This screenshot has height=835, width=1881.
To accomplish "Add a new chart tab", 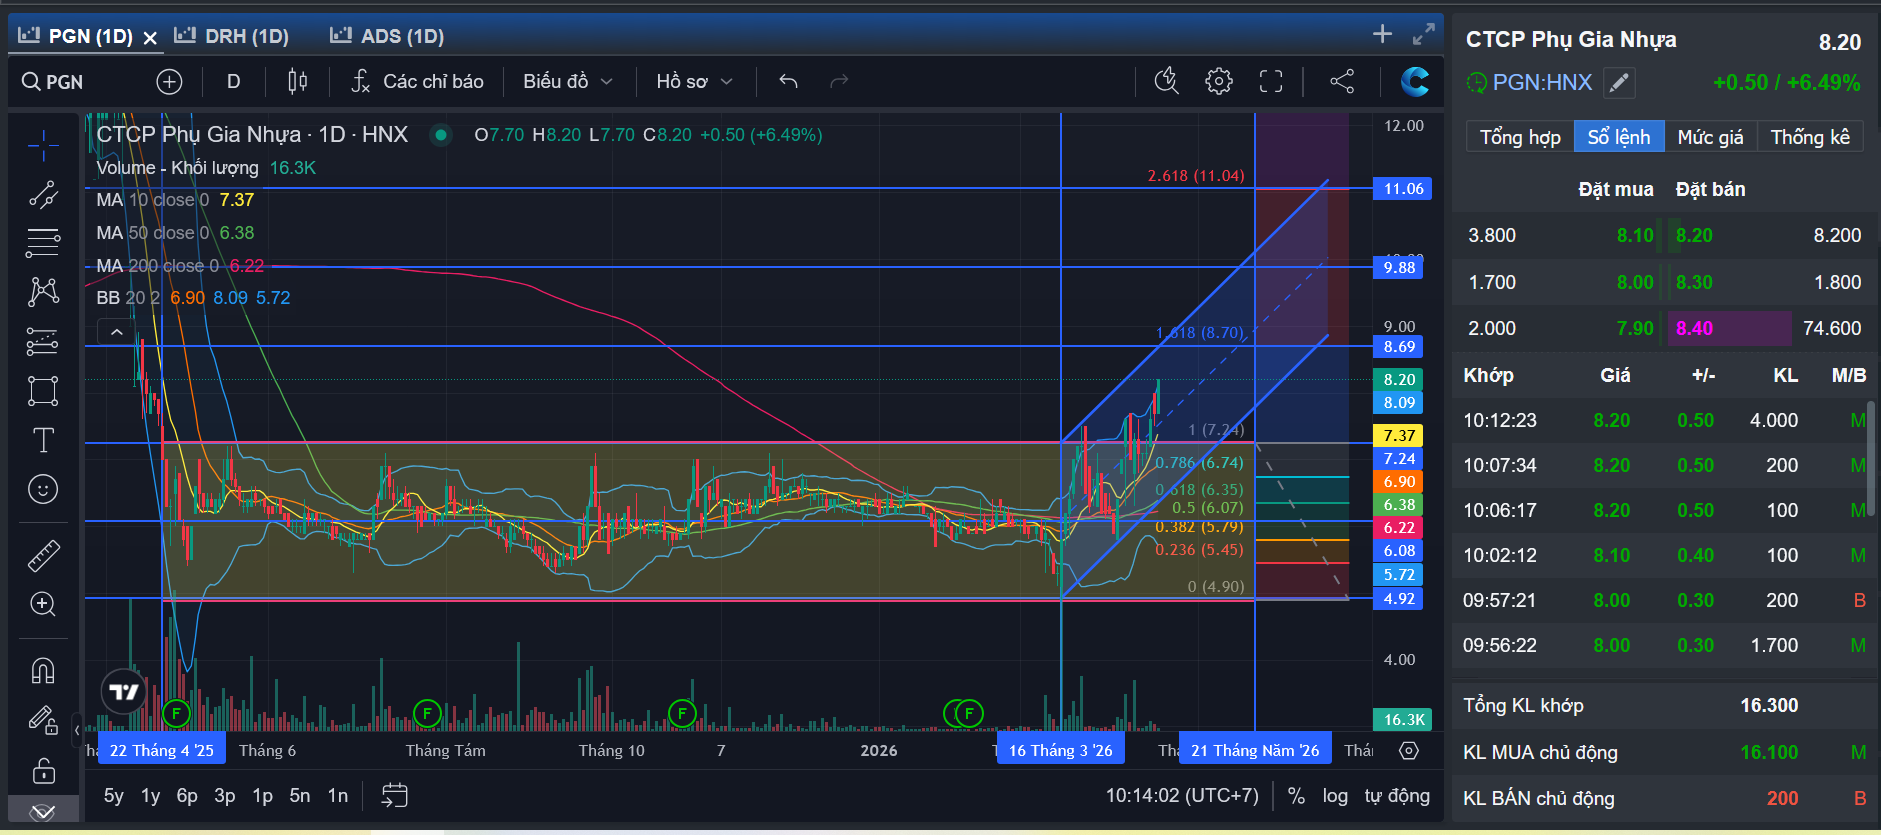I will 1382,34.
